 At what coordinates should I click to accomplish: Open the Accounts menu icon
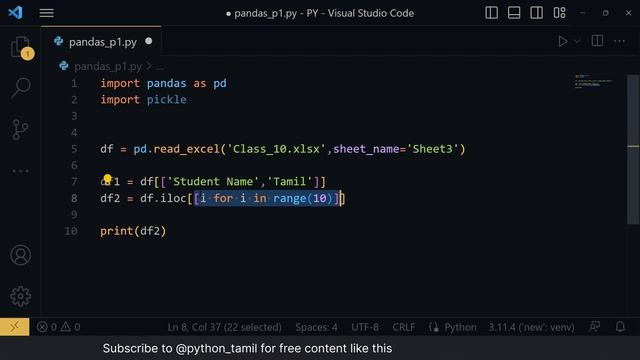[20, 255]
